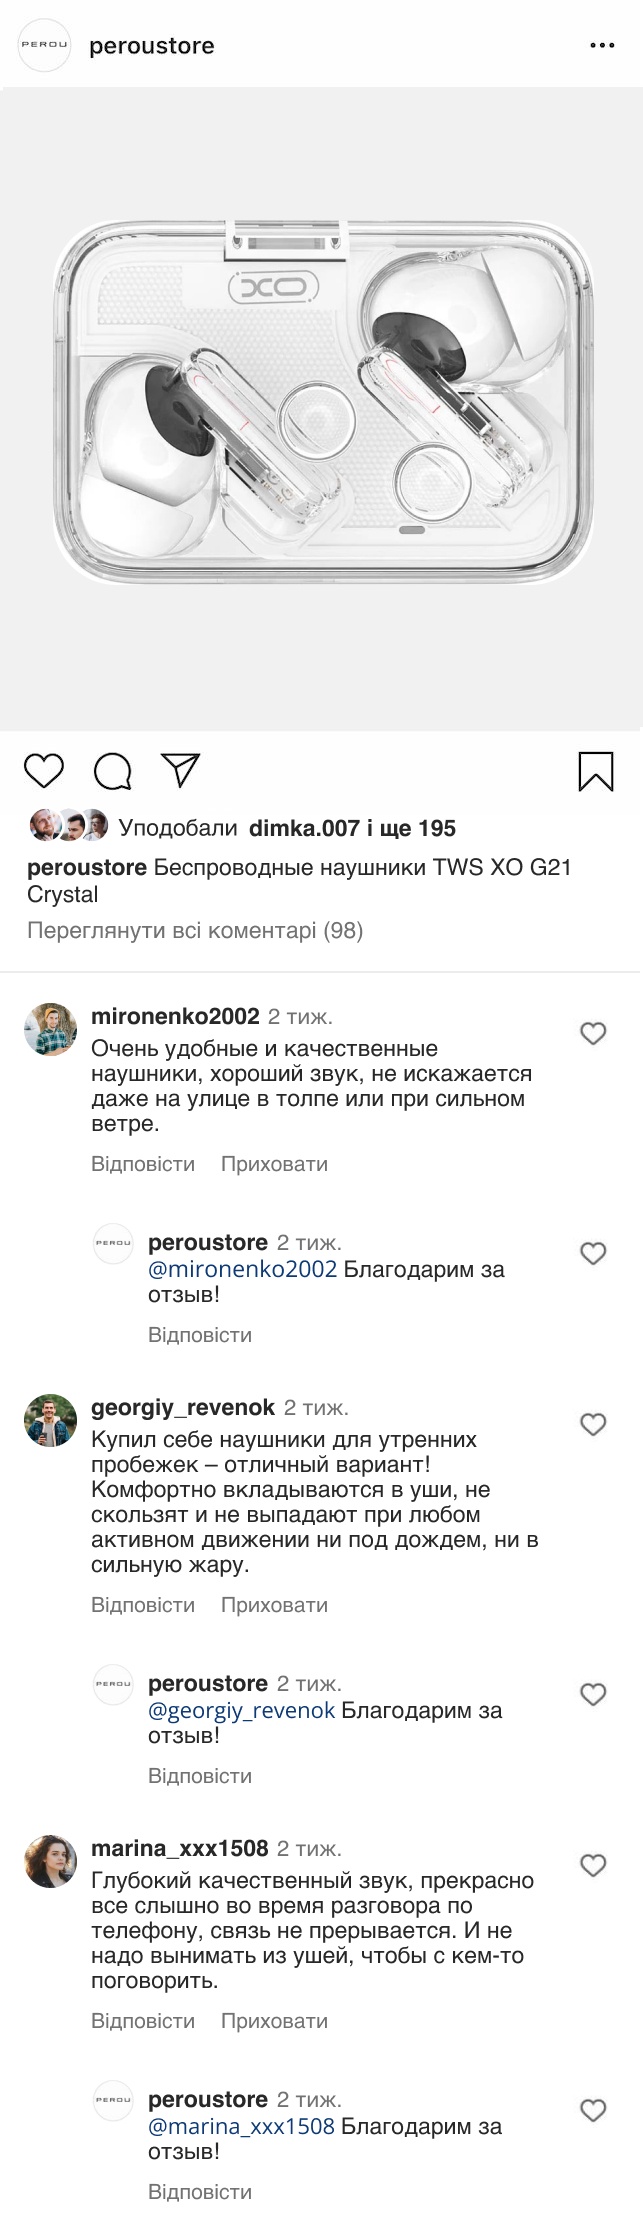Expand all 98 comments

coord(195,931)
